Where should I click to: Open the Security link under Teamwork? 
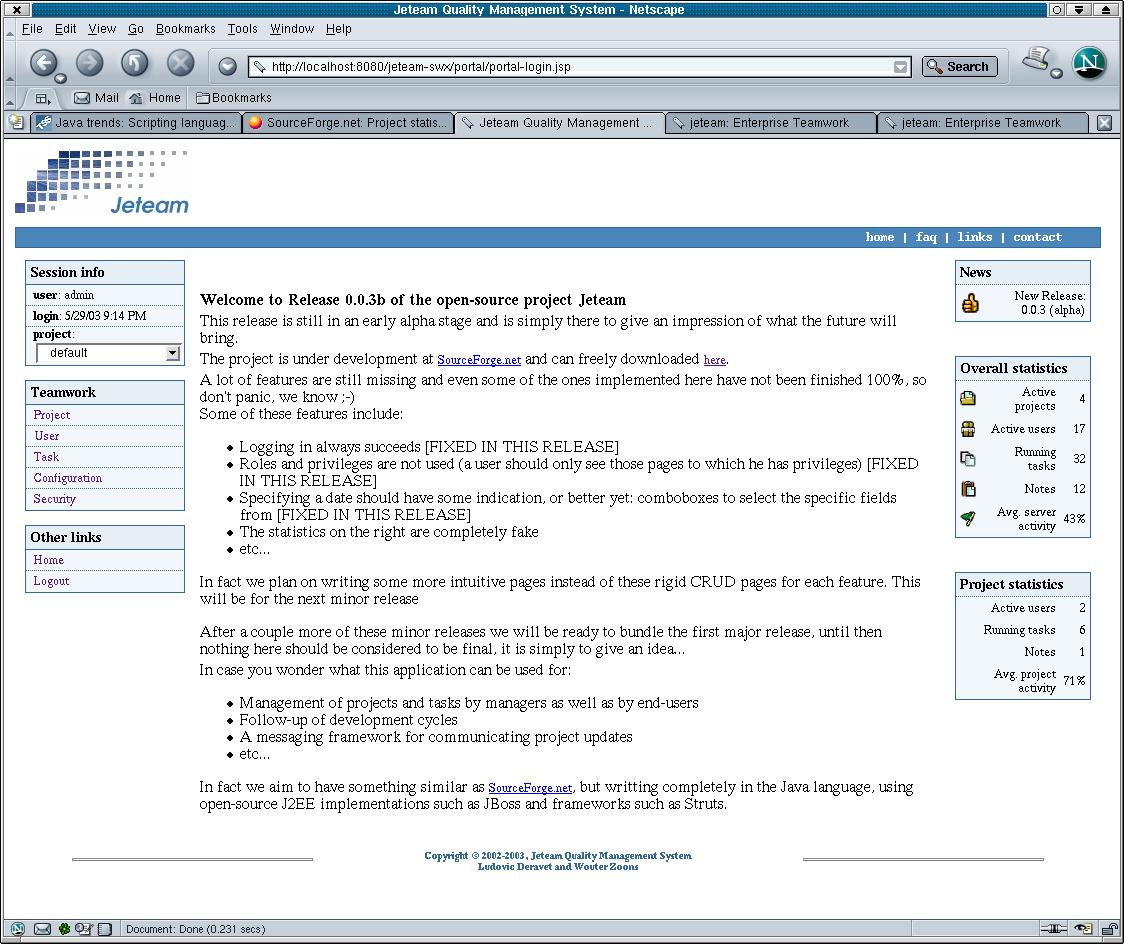tap(54, 499)
